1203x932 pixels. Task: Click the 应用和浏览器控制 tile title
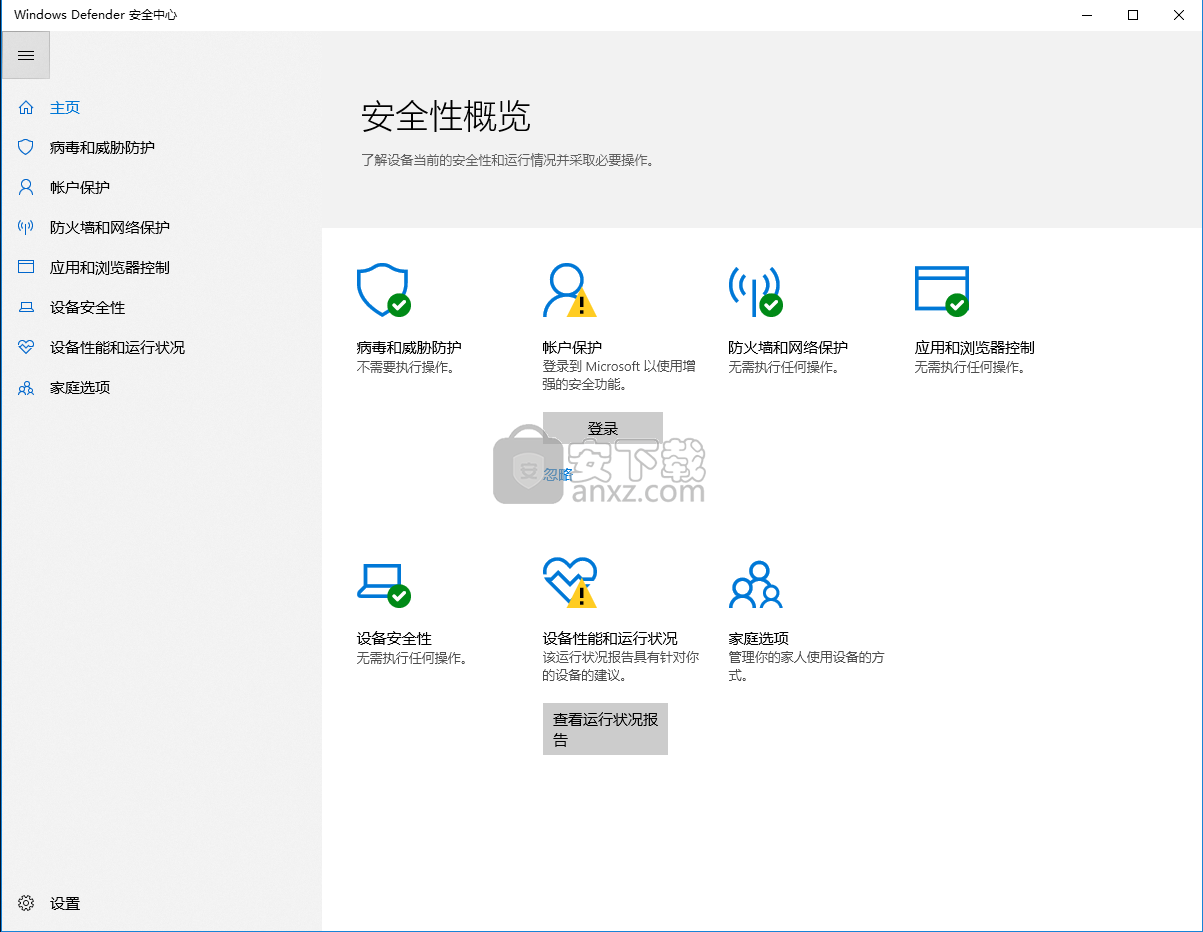[x=974, y=347]
